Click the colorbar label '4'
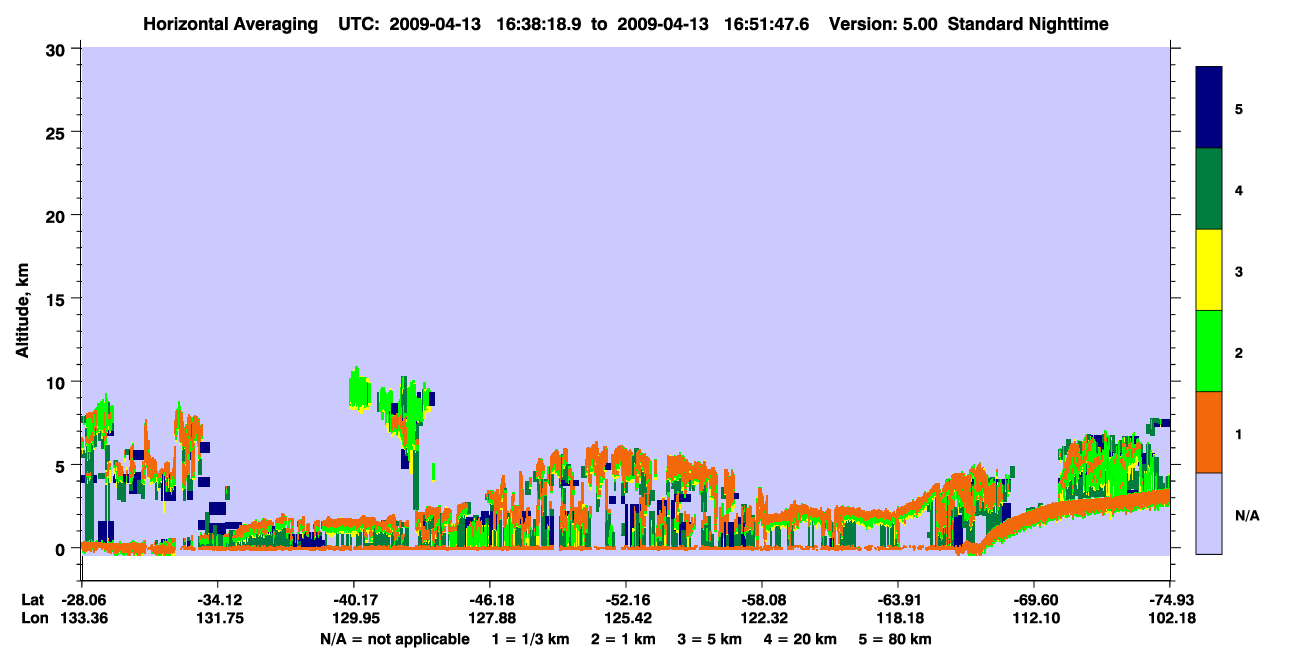The image size is (1300, 667). click(1239, 189)
